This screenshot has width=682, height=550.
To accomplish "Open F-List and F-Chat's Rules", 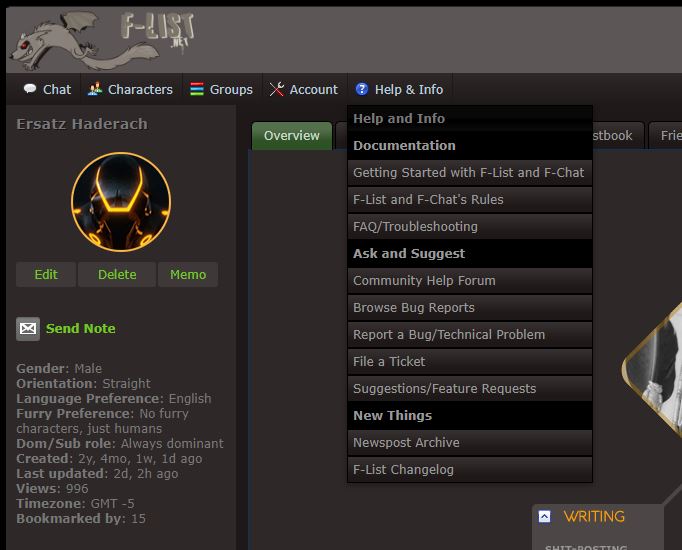I will 470,200.
